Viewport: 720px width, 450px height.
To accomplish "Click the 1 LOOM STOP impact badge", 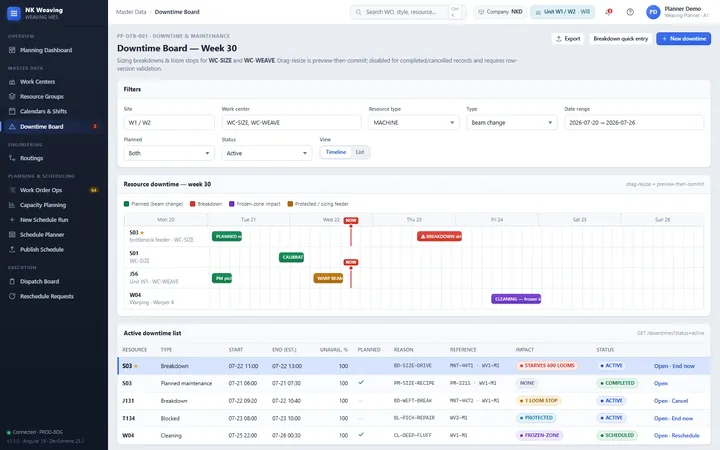I will [539, 400].
